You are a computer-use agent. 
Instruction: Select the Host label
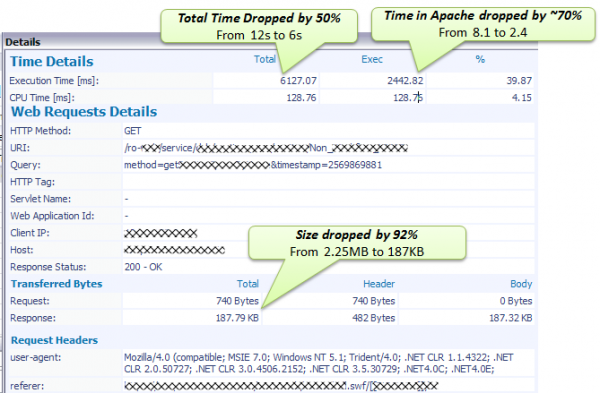click(22, 250)
